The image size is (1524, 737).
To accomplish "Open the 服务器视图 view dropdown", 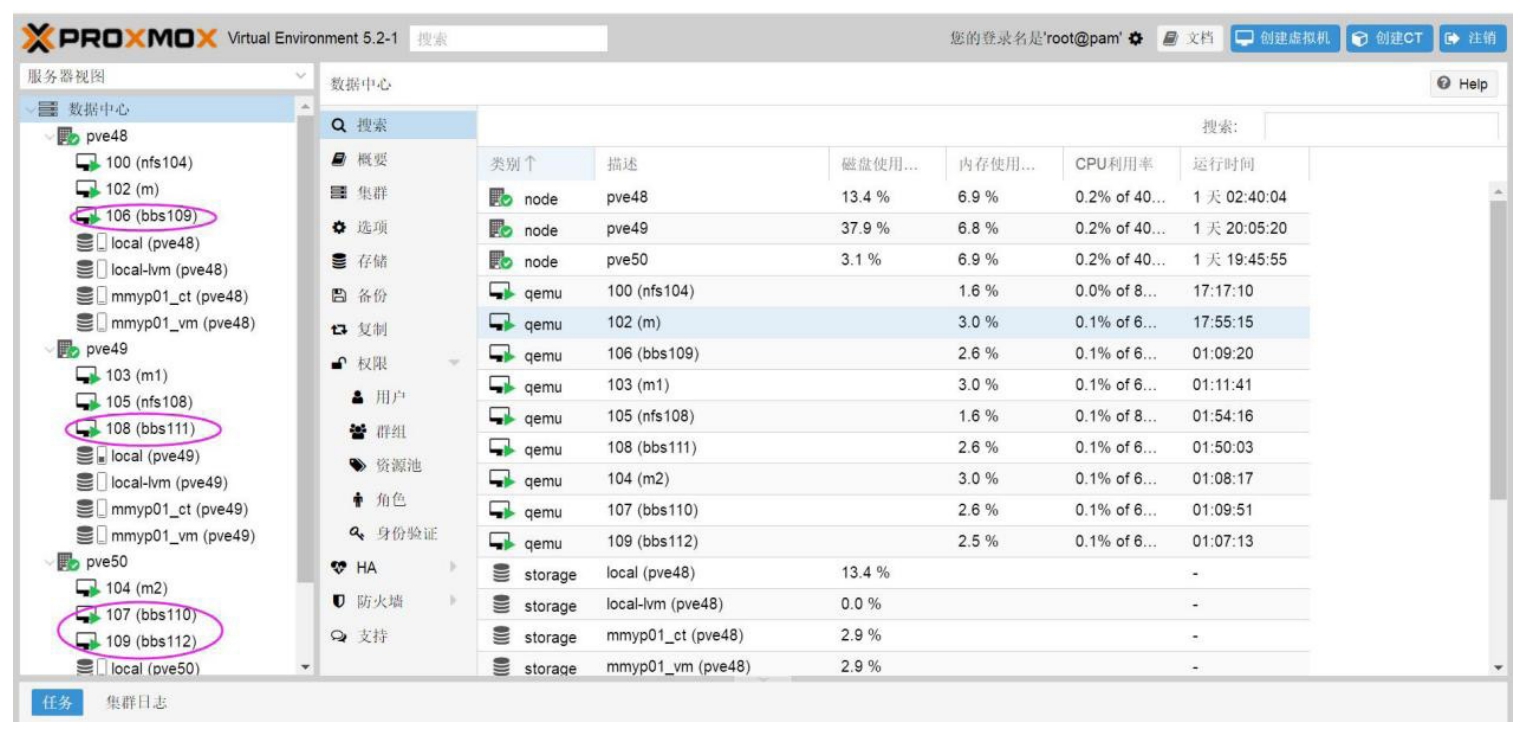I will (x=300, y=77).
